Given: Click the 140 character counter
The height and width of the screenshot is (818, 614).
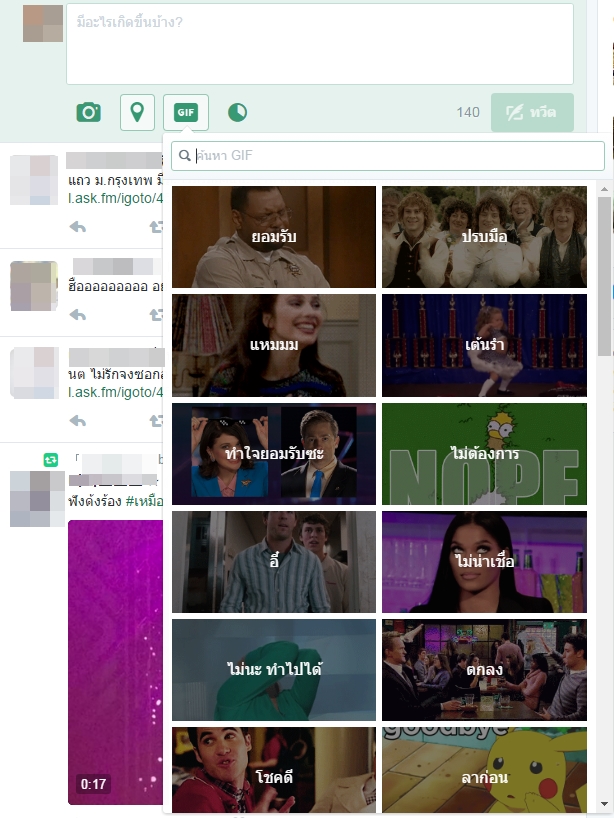Looking at the screenshot, I should point(468,112).
